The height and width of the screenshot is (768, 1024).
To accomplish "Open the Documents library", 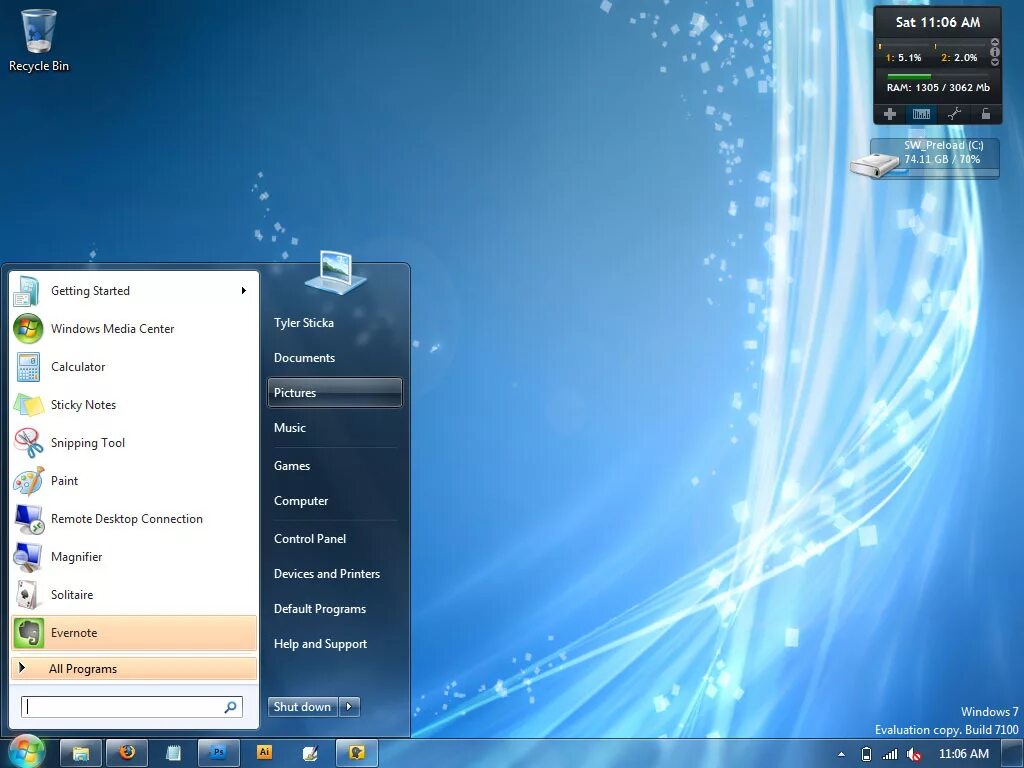I will pyautogui.click(x=334, y=358).
